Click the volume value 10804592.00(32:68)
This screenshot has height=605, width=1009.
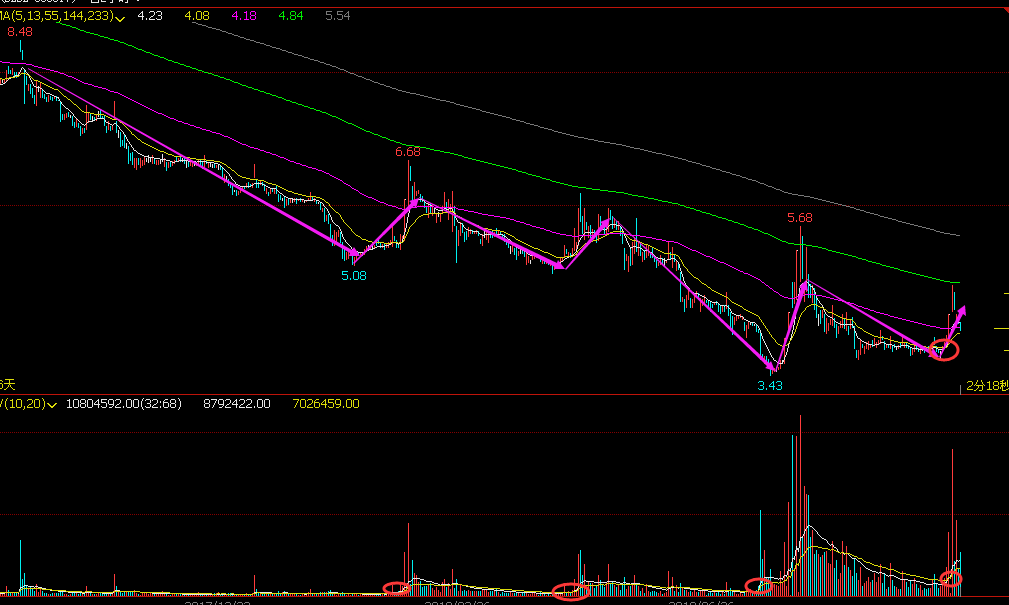coord(124,404)
